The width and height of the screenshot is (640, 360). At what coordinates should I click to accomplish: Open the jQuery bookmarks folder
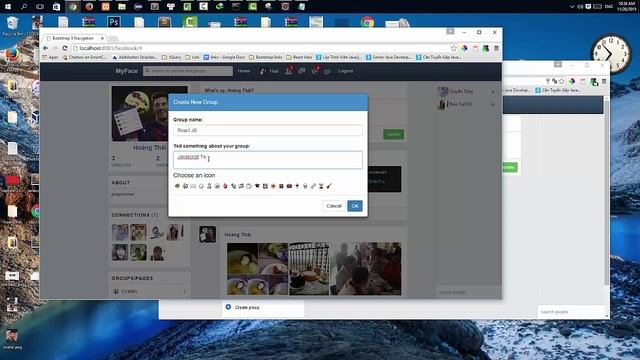(172, 58)
